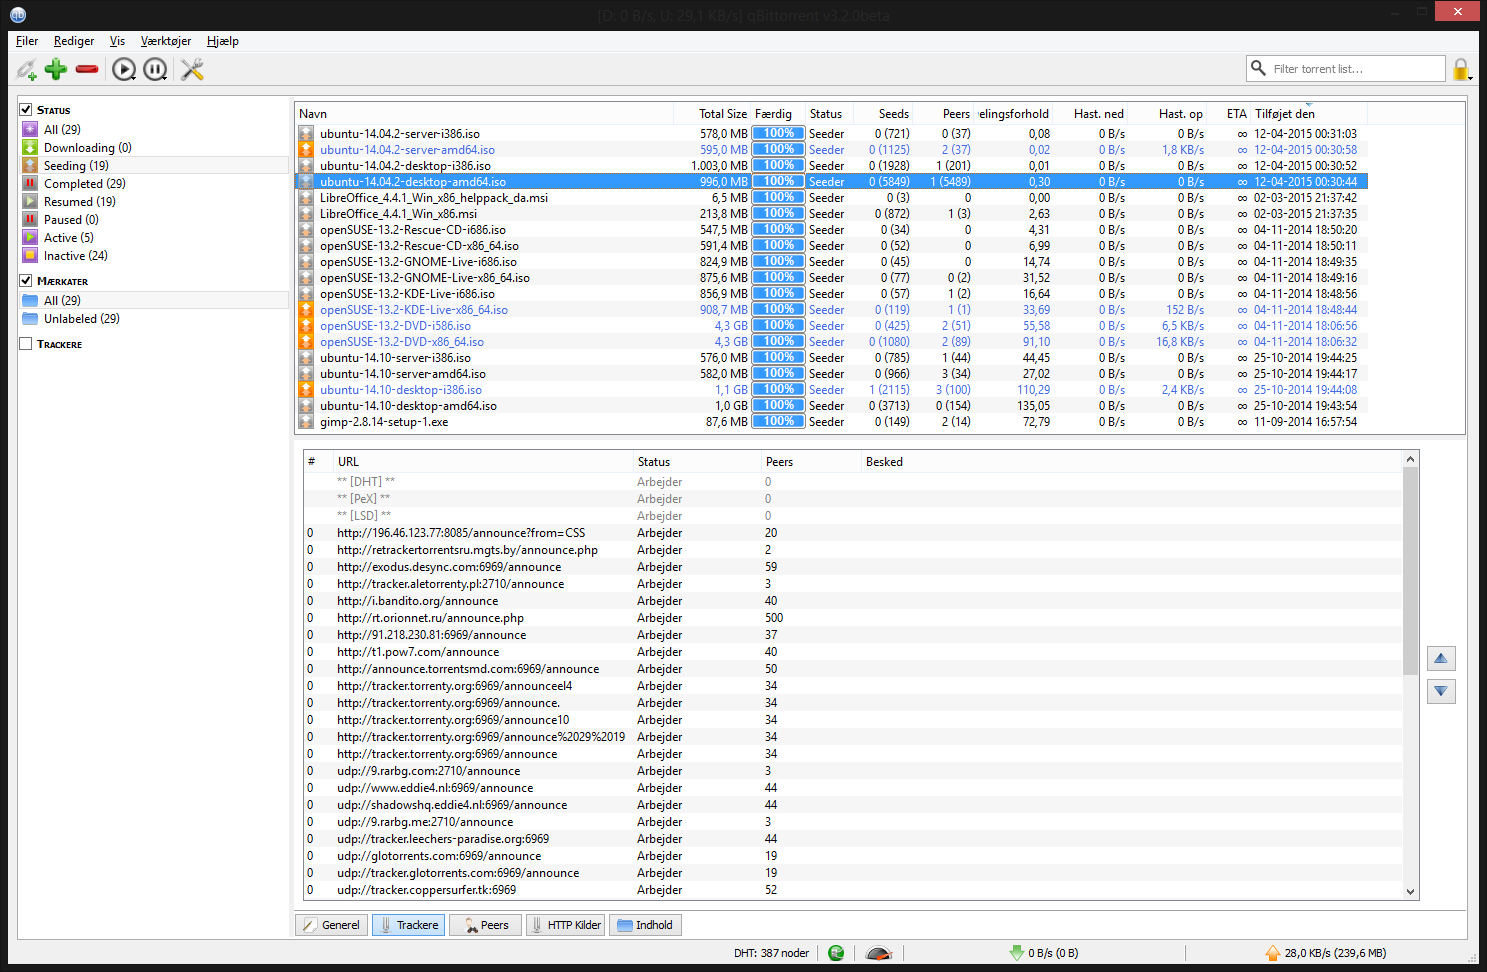
Task: Click progress bar of LibreOffice_4.4.1_Win_x86.msi
Action: tap(778, 213)
